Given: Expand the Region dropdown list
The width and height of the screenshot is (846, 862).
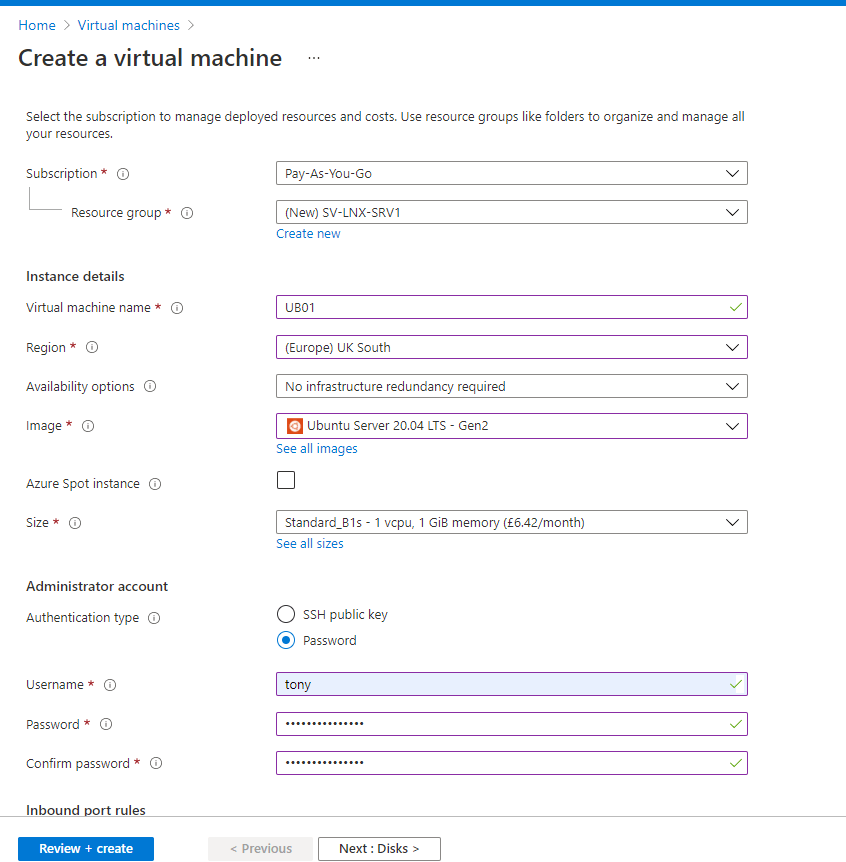Looking at the screenshot, I should 511,347.
